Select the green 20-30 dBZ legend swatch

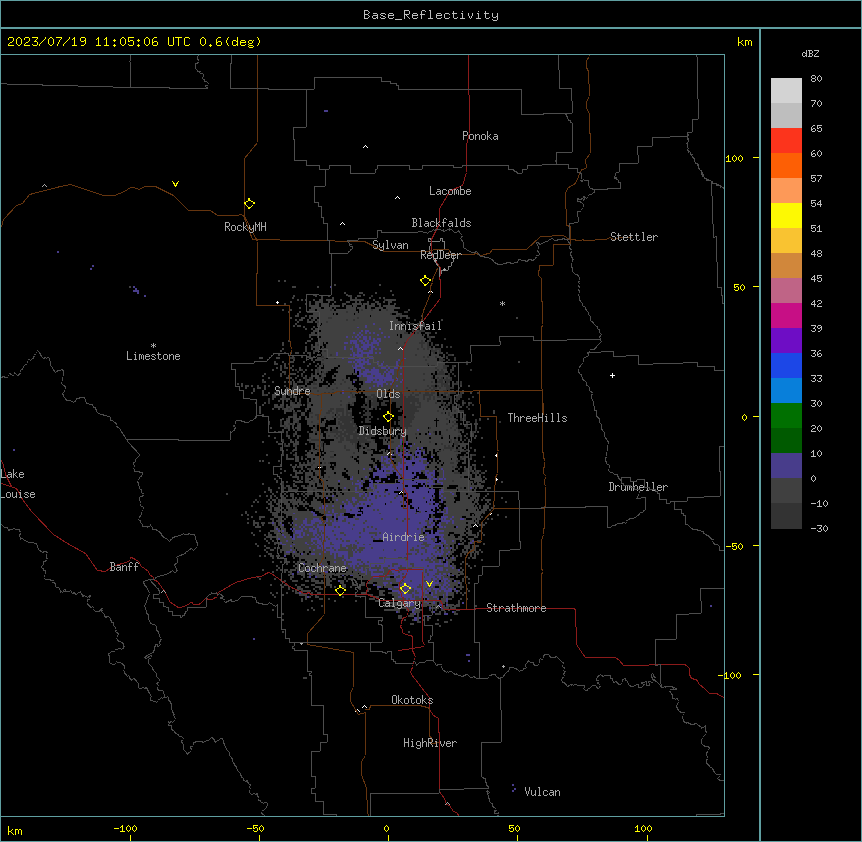[786, 416]
